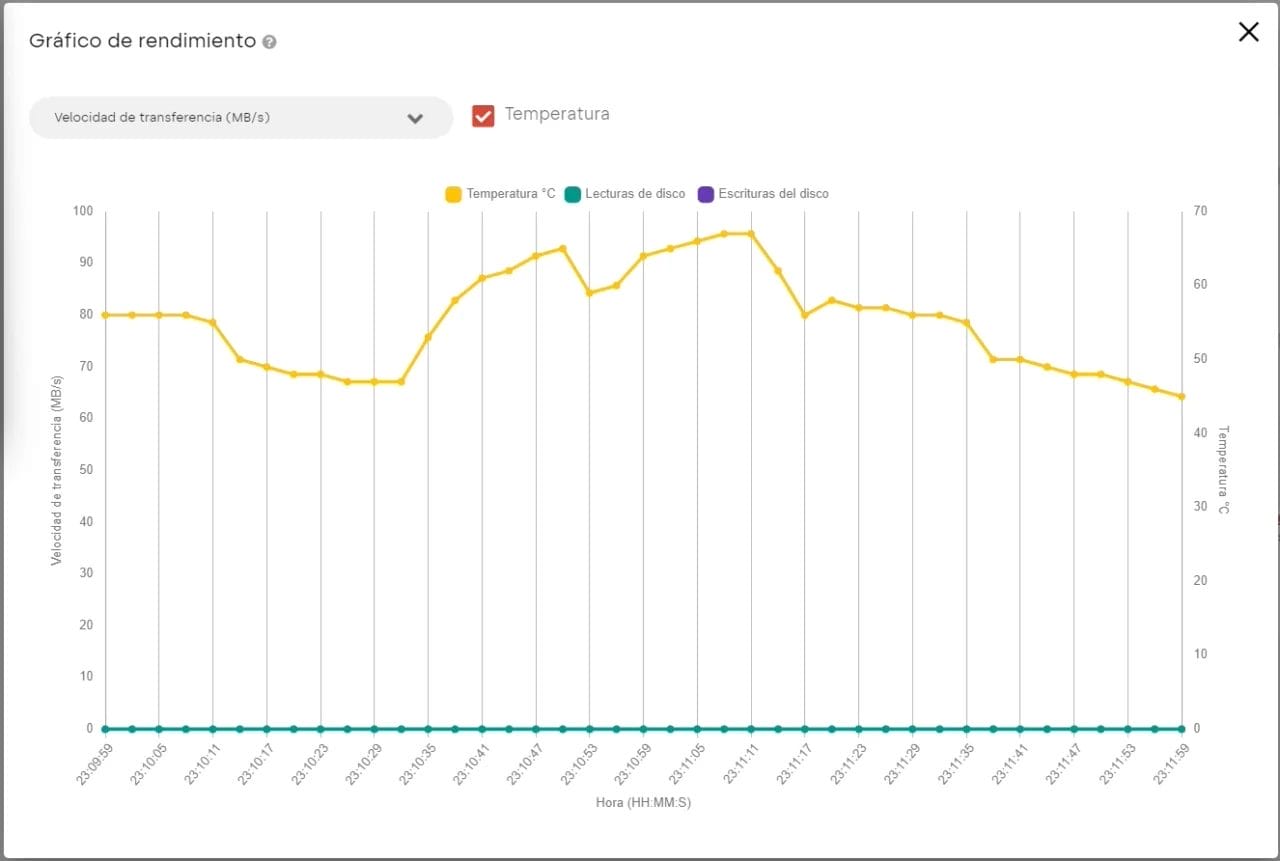
Task: Click the dropdown chevron arrow
Action: point(416,117)
